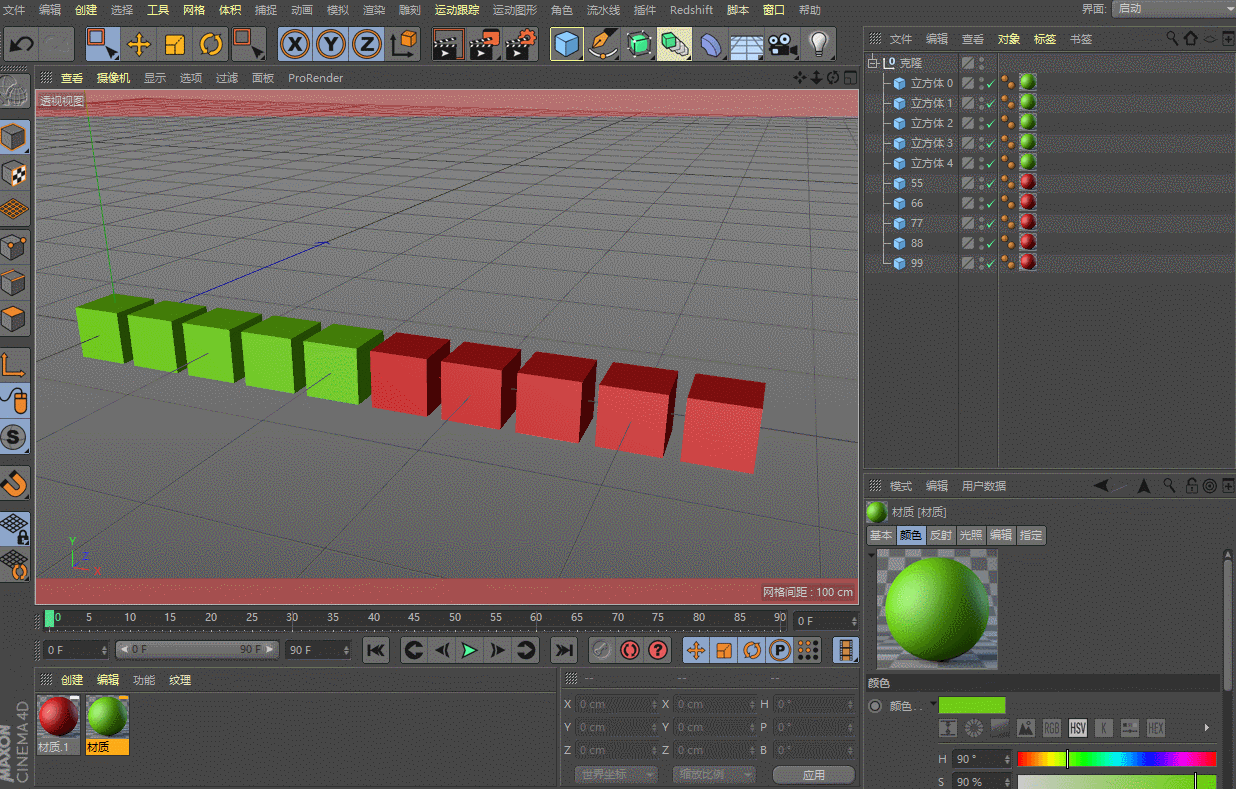The height and width of the screenshot is (789, 1236).
Task: Open the spline pen tool
Action: coord(603,44)
